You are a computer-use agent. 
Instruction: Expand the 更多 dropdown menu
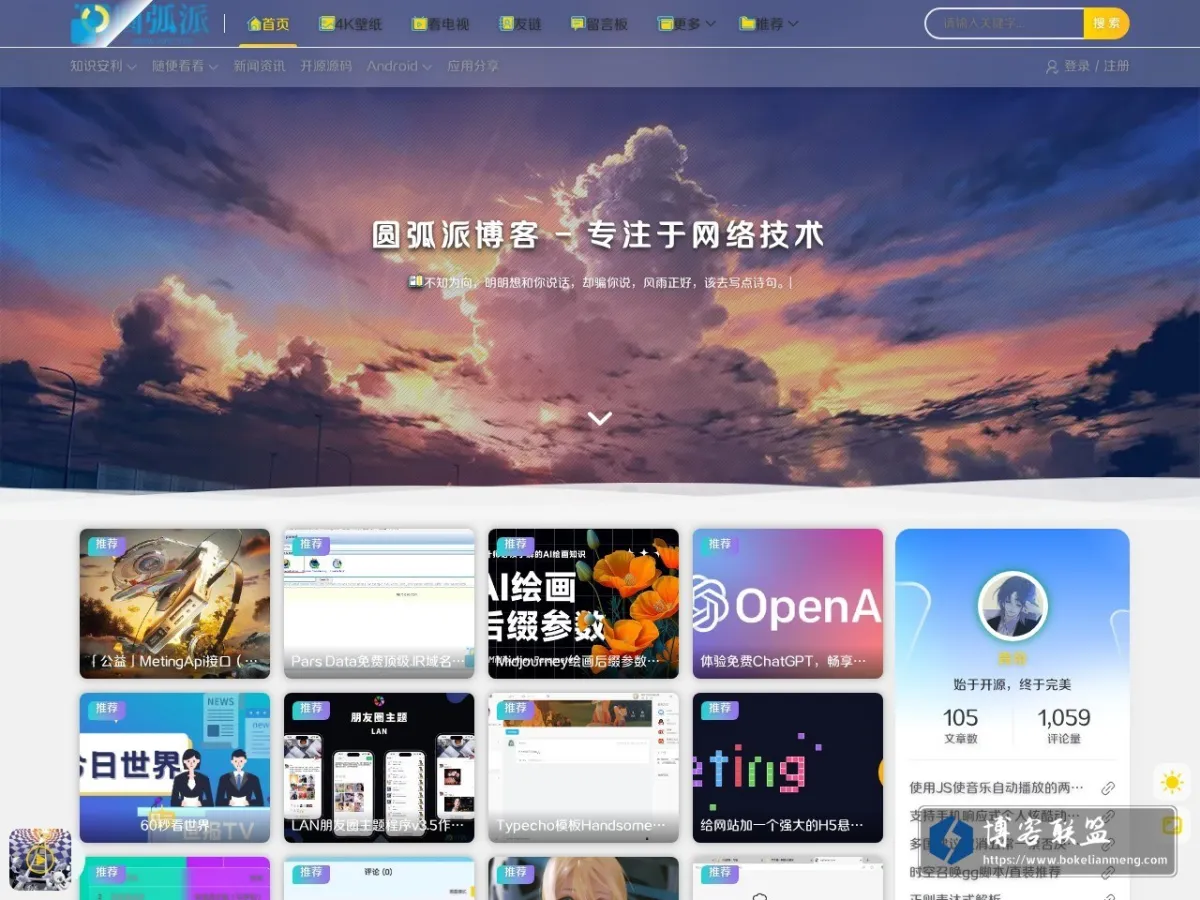point(686,23)
